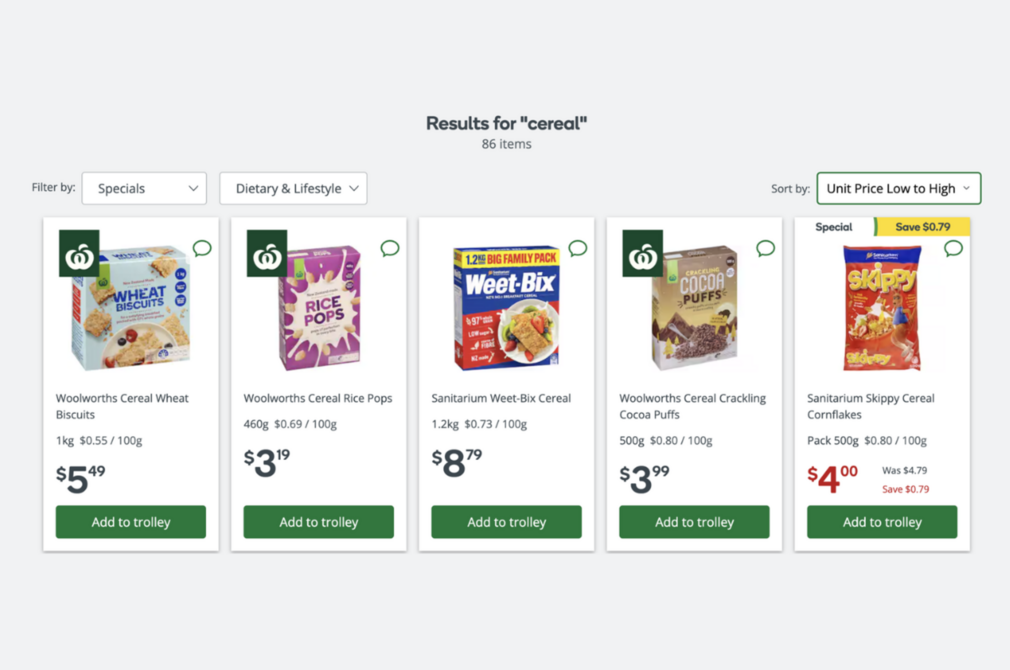The image size is (1010, 670).
Task: Open the Unit Price Low to High sort dropdown
Action: tap(898, 188)
